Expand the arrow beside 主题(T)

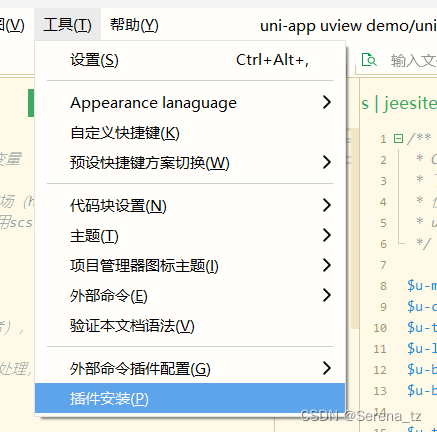tap(327, 235)
